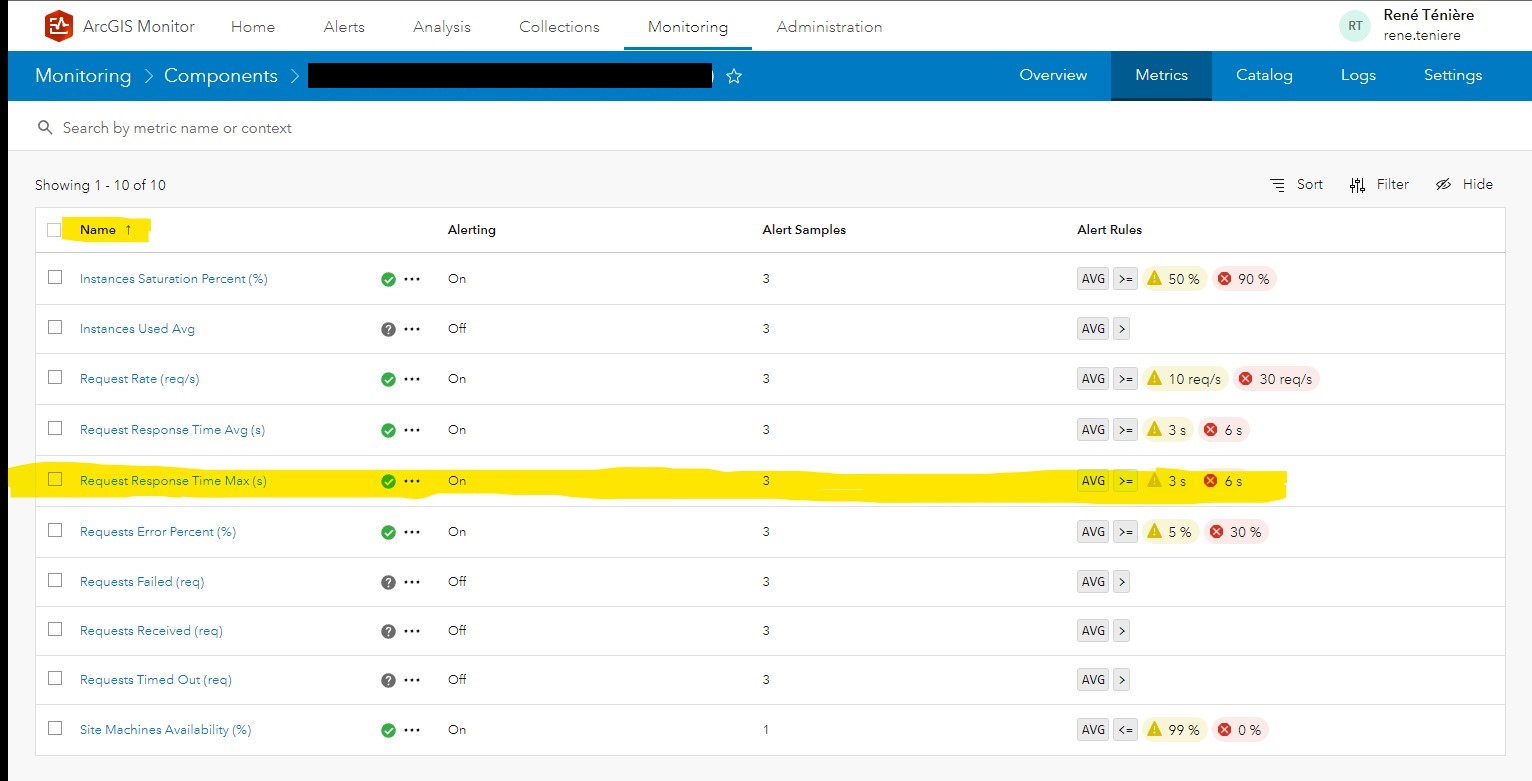Navigate to Components via the breadcrumb
Image resolution: width=1532 pixels, height=781 pixels.
tap(220, 75)
